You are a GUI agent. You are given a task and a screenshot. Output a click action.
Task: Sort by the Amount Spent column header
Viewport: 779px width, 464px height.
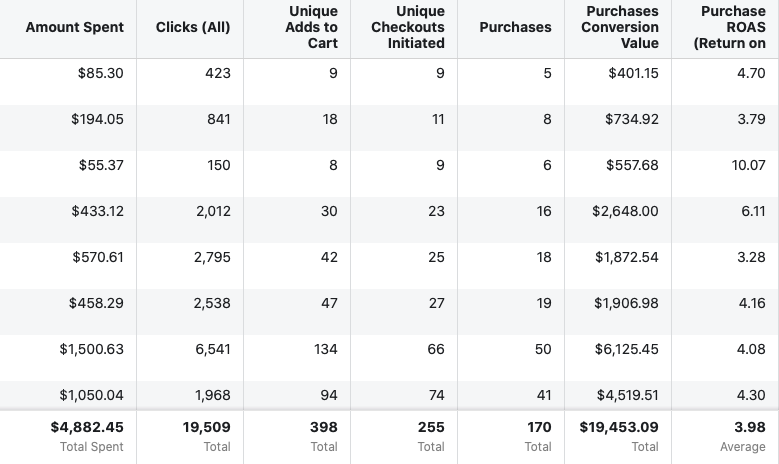(x=75, y=28)
